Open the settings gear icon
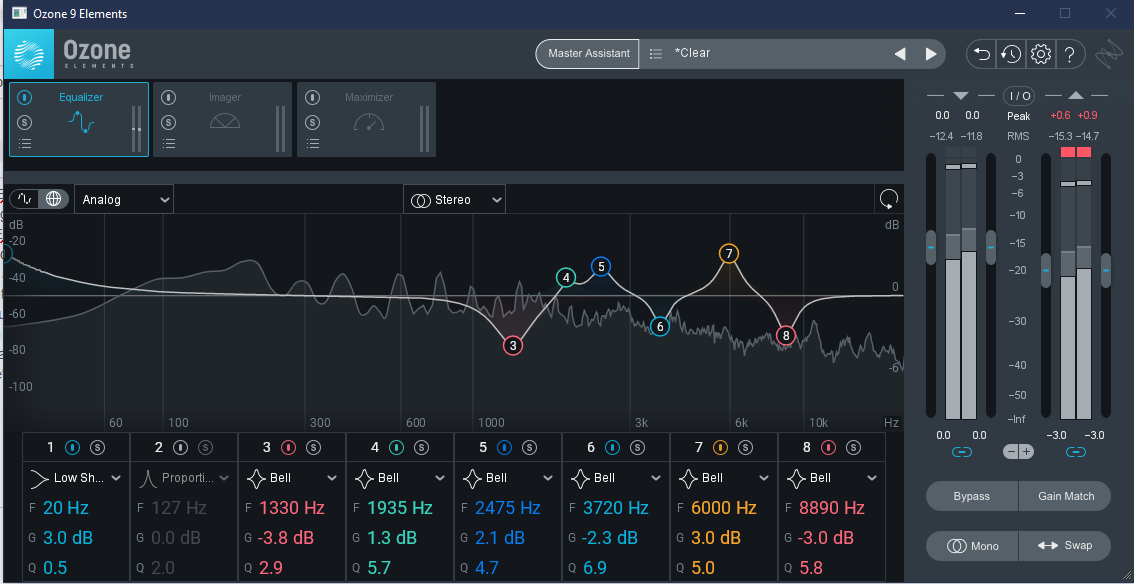 1040,54
